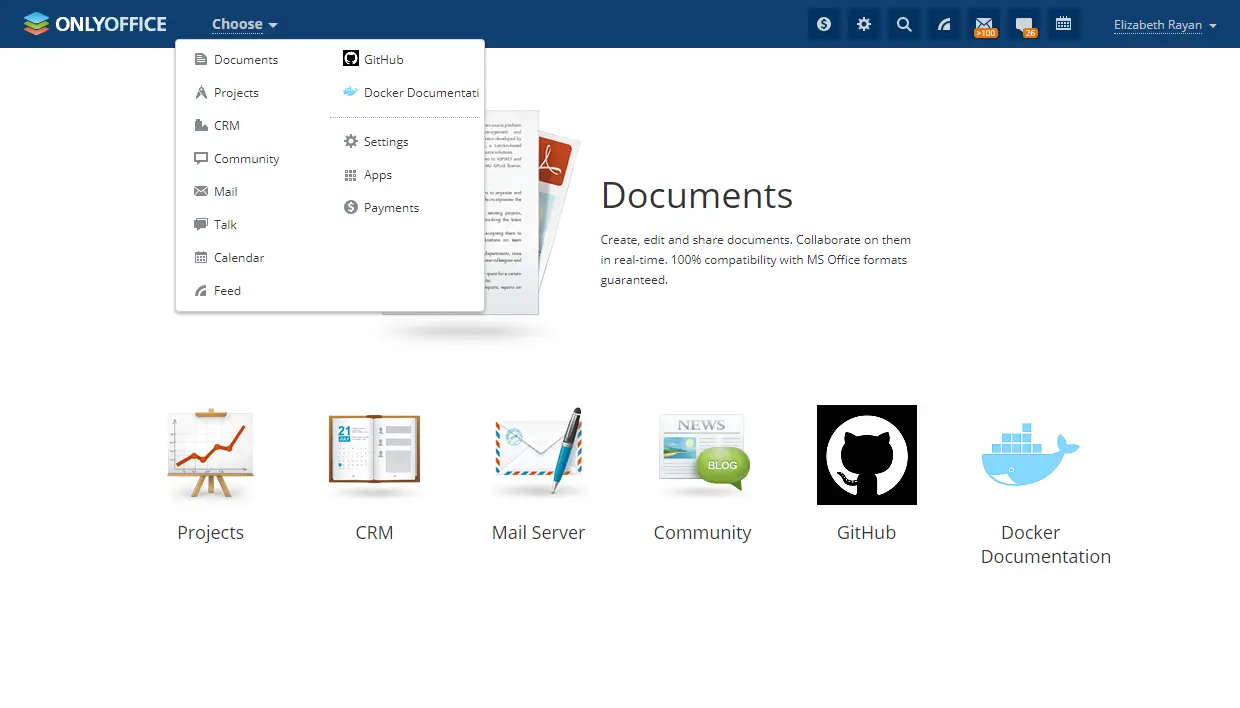Click the Community news blog icon
This screenshot has width=1240, height=708.
(x=702, y=452)
